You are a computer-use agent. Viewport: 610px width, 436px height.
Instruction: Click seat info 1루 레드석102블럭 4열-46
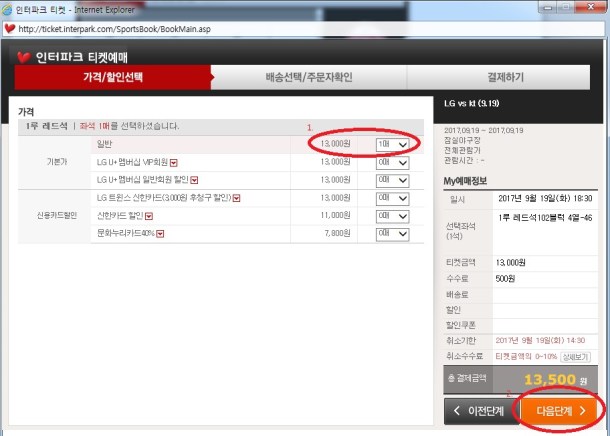(x=545, y=218)
